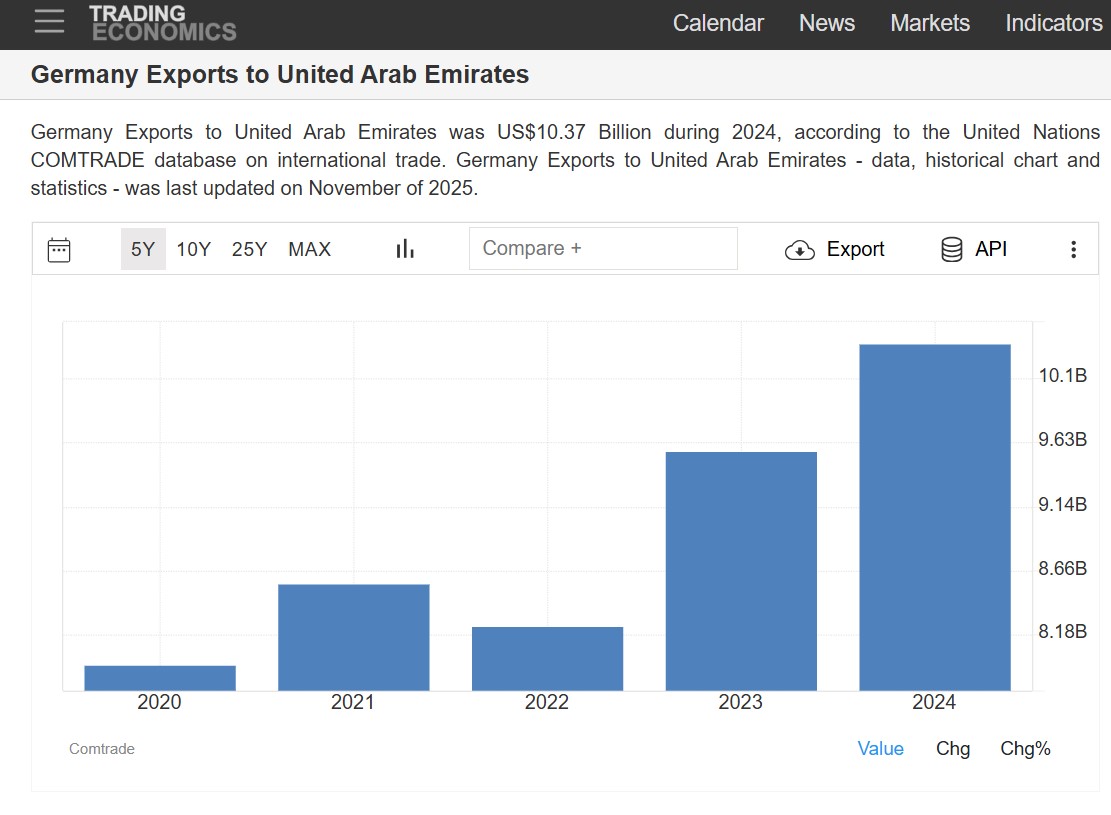Screen dimensions: 1111x815
Task: Open the bar chart type icon
Action: pyautogui.click(x=405, y=249)
